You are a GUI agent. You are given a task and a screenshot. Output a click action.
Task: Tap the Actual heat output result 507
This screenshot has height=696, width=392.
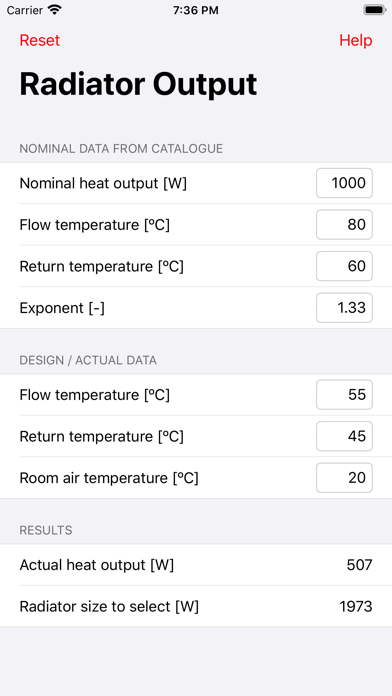pos(359,565)
